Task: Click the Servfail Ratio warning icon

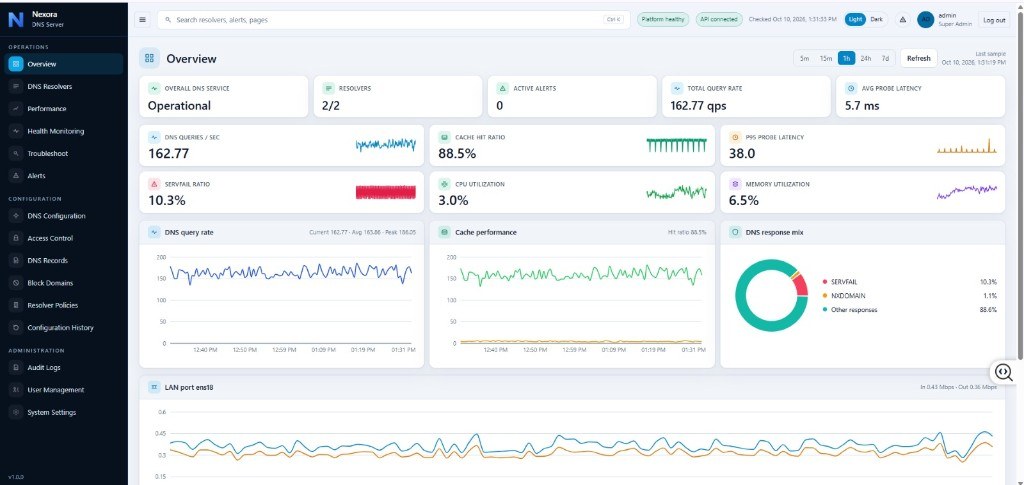Action: (x=154, y=184)
